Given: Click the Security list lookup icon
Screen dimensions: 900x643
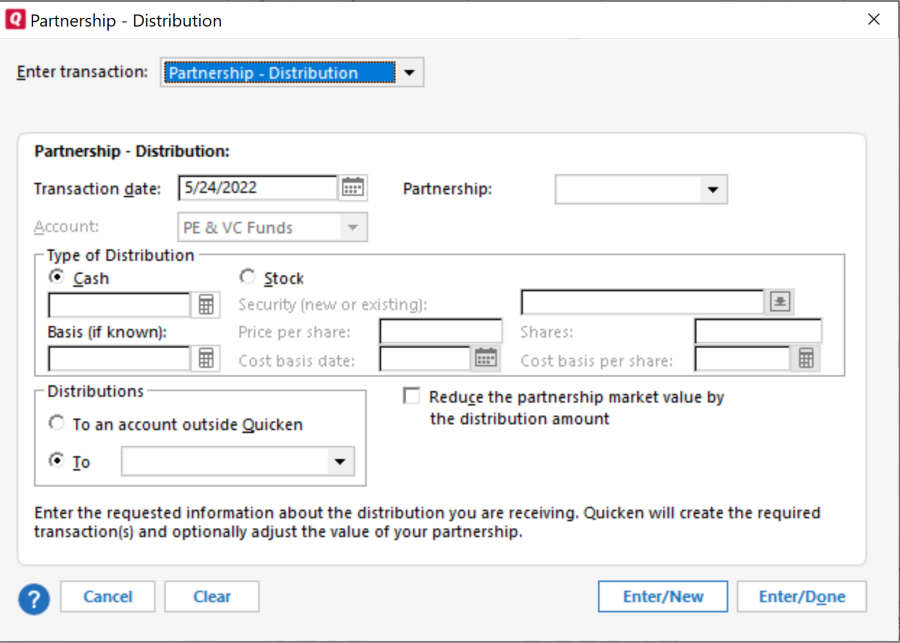Looking at the screenshot, I should tap(781, 303).
